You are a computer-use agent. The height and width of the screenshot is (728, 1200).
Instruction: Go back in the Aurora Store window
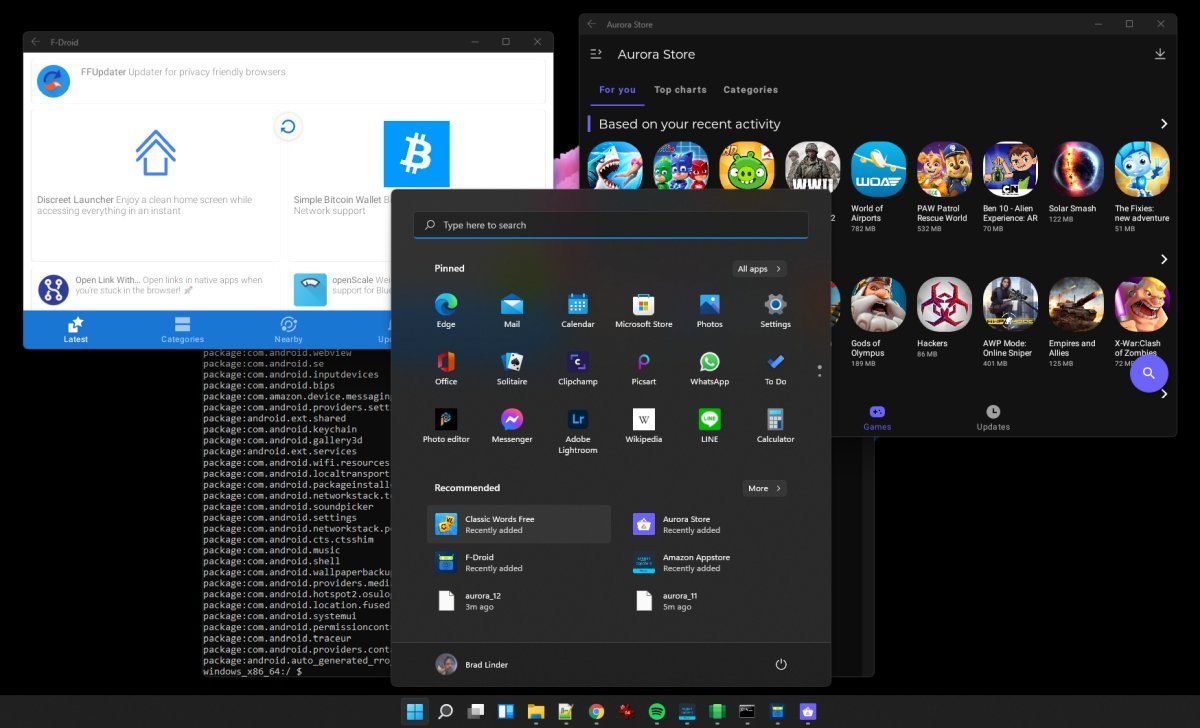pos(591,24)
